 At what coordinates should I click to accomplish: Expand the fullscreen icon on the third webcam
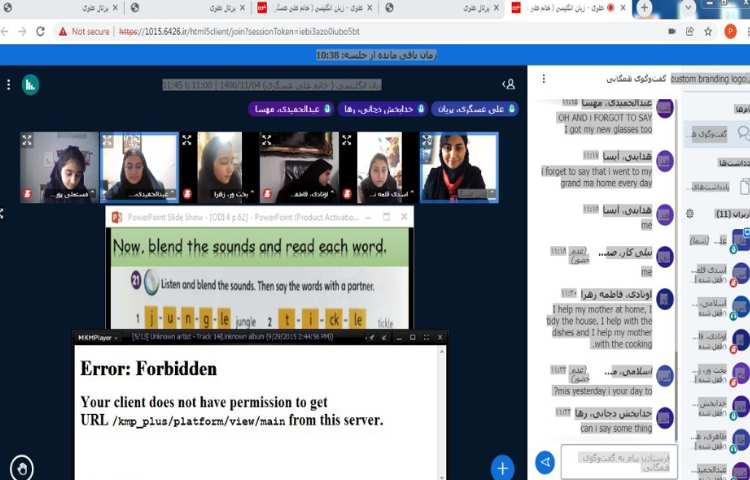(x=187, y=140)
